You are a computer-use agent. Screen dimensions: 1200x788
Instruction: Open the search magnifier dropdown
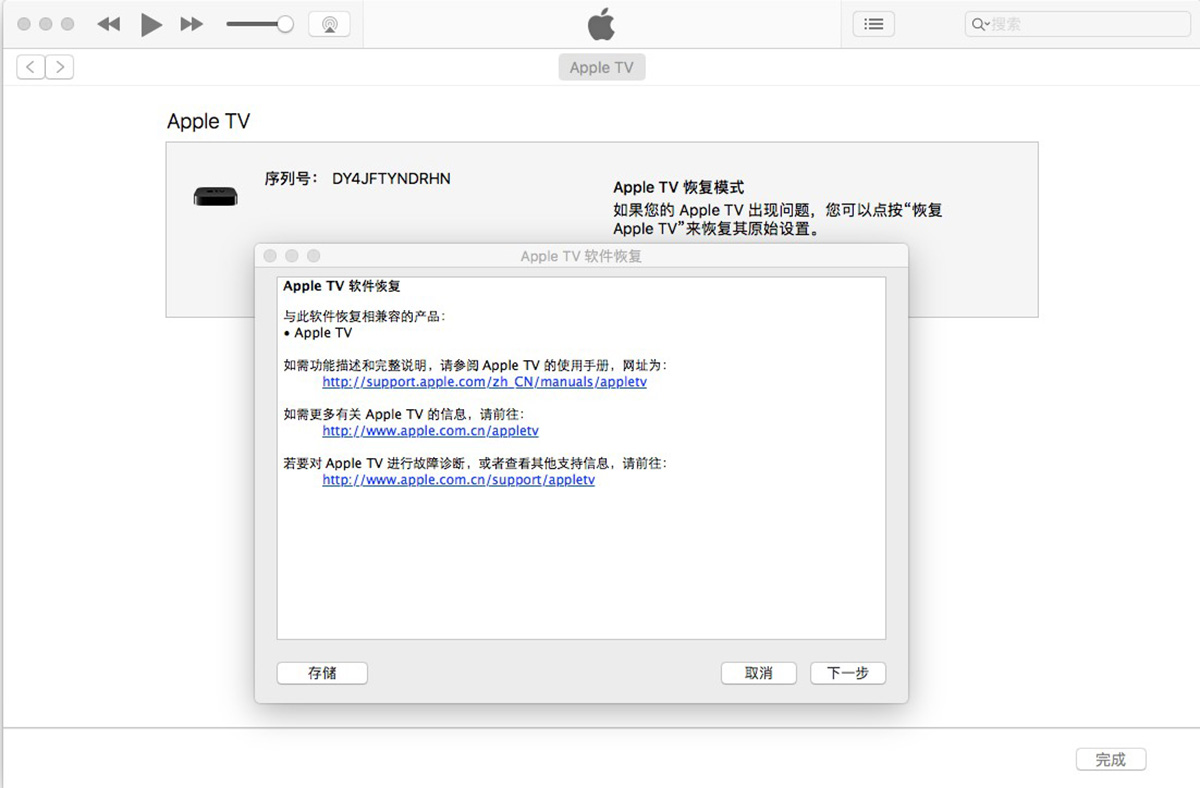[x=980, y=24]
